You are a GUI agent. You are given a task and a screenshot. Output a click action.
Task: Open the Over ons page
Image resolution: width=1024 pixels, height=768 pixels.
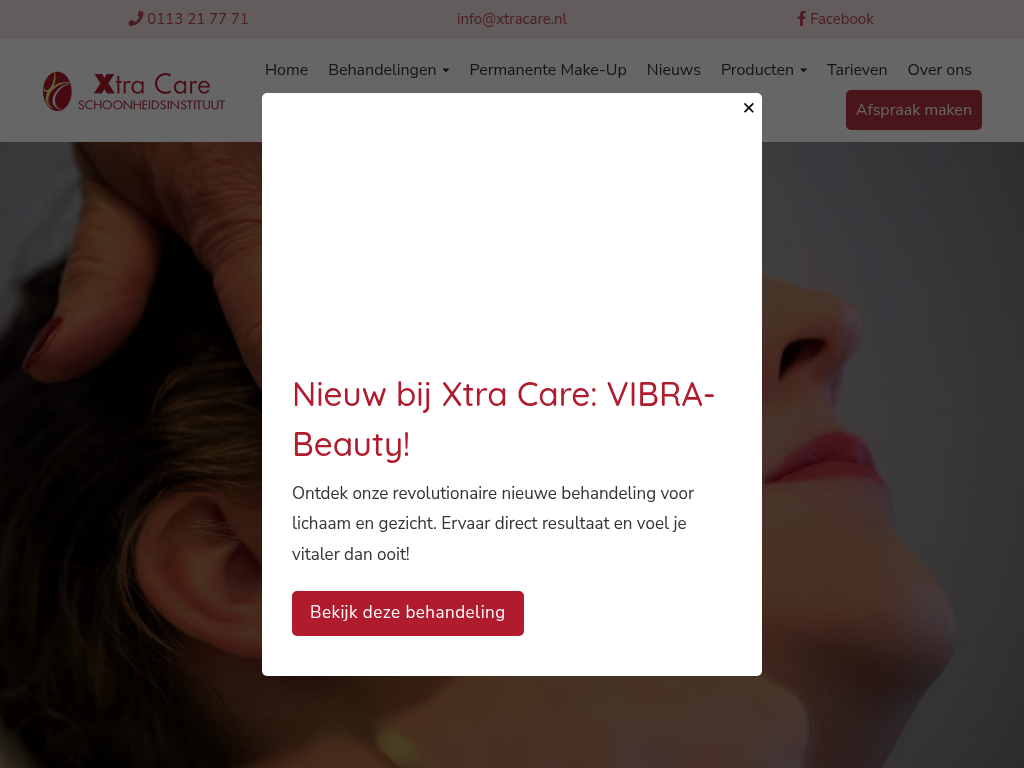tap(939, 70)
